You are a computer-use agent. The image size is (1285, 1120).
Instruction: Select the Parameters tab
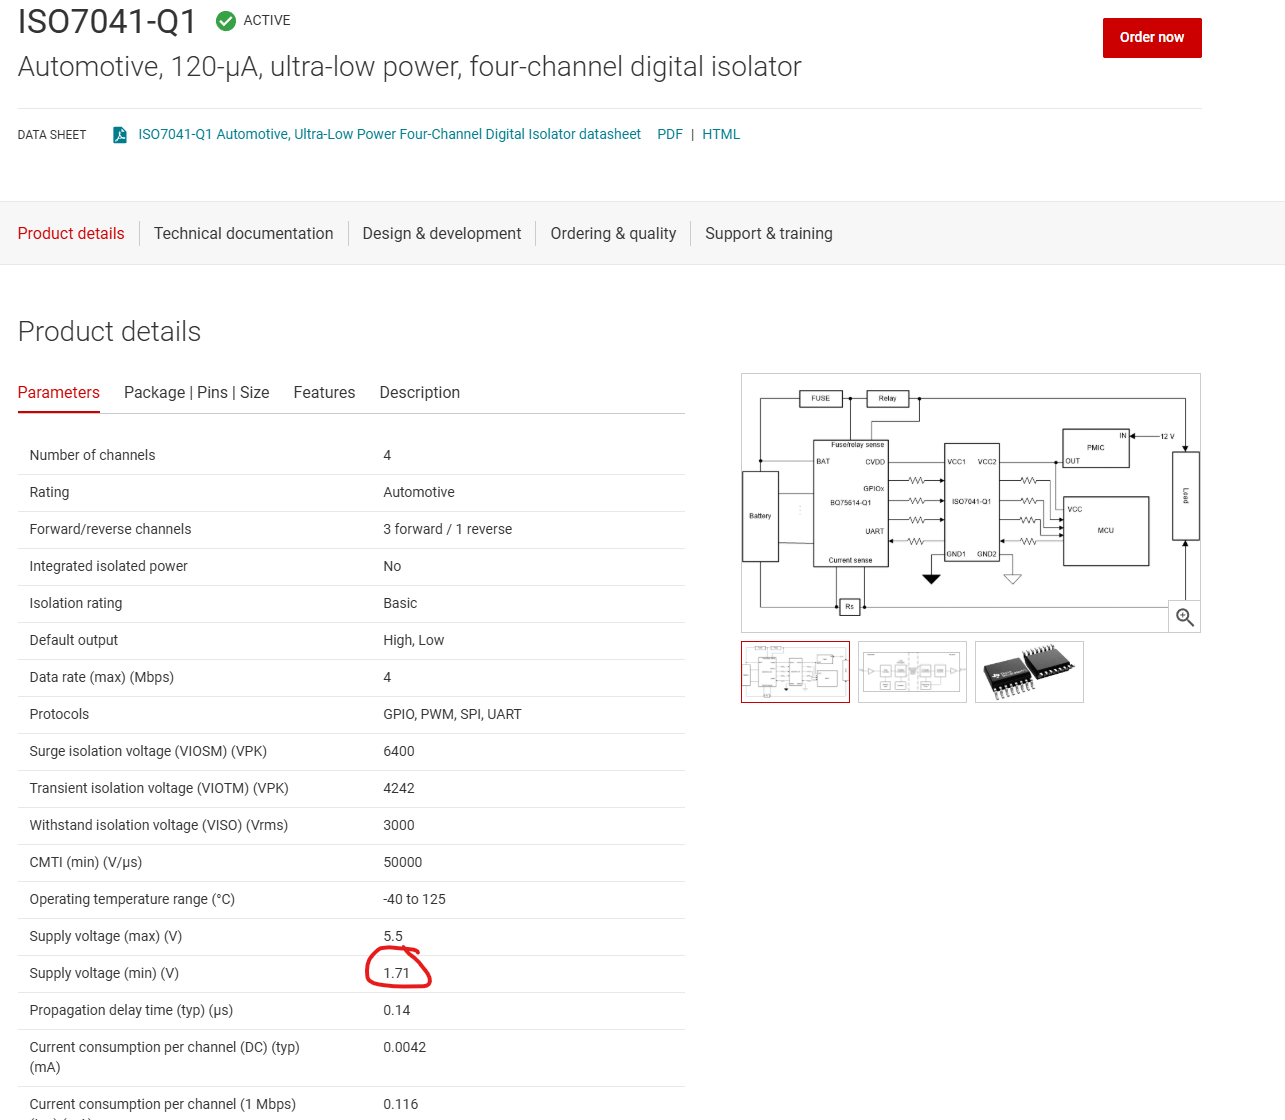(59, 392)
